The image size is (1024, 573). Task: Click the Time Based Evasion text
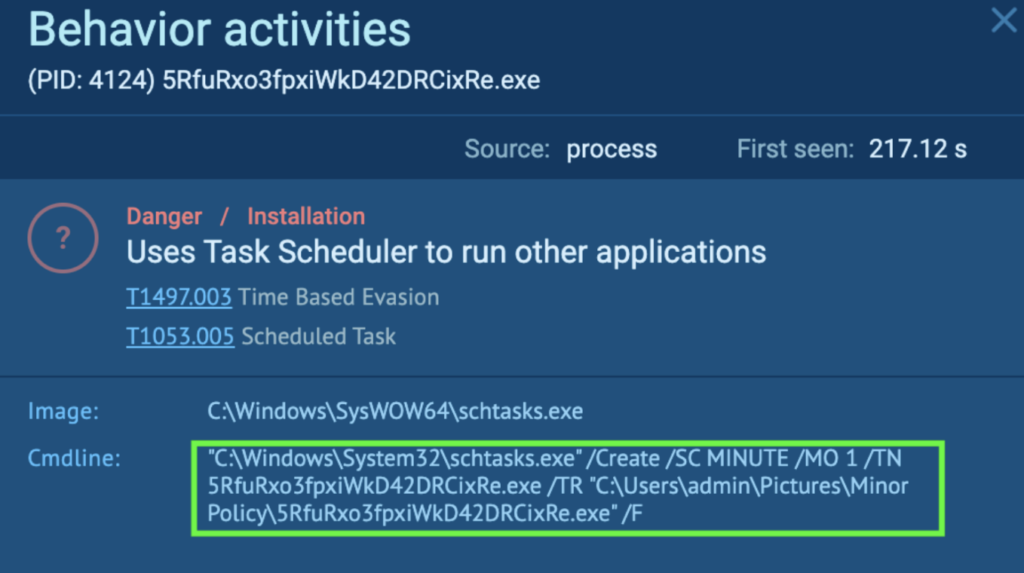340,297
